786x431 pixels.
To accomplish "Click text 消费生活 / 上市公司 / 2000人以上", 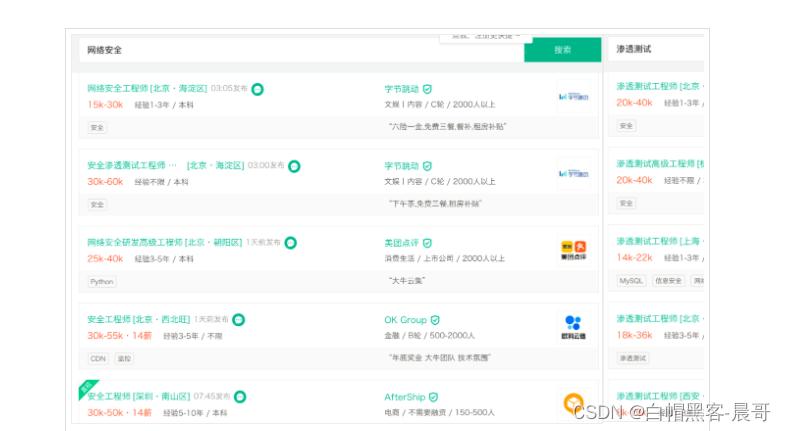I will tap(445, 259).
